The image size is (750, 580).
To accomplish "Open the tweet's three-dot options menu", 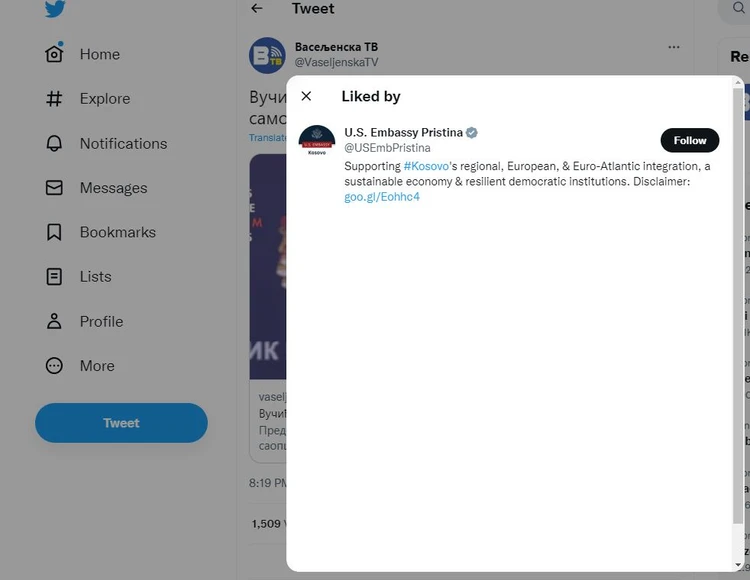I will (x=673, y=47).
